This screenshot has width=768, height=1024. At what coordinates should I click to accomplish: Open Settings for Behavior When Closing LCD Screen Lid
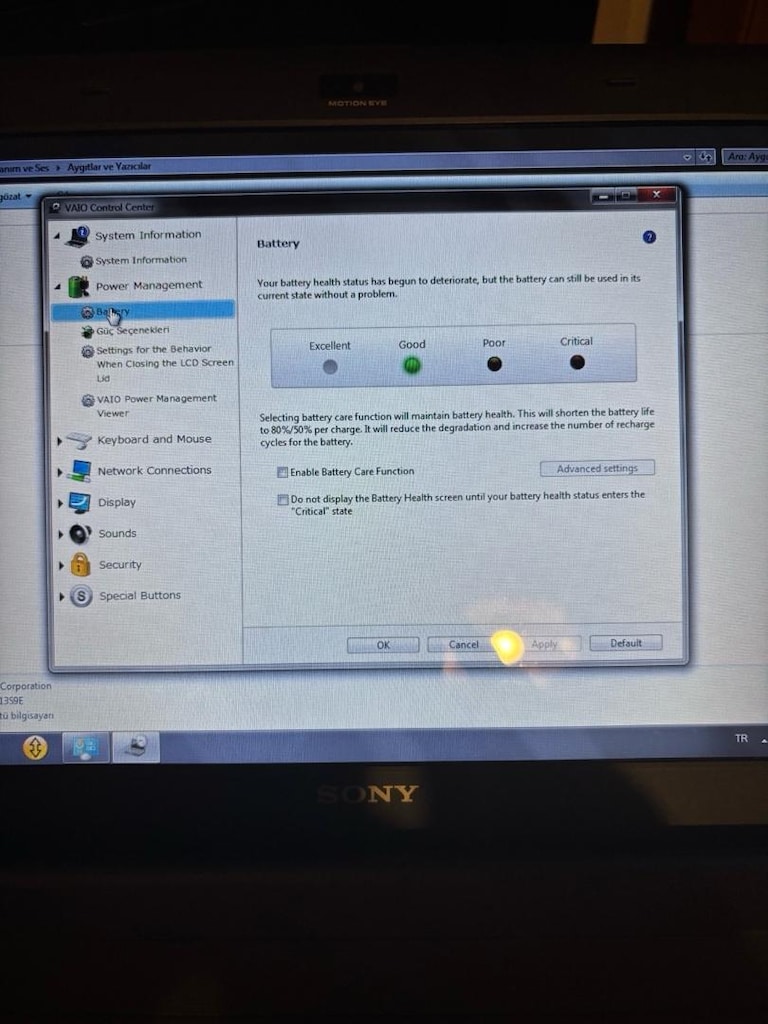coord(165,363)
